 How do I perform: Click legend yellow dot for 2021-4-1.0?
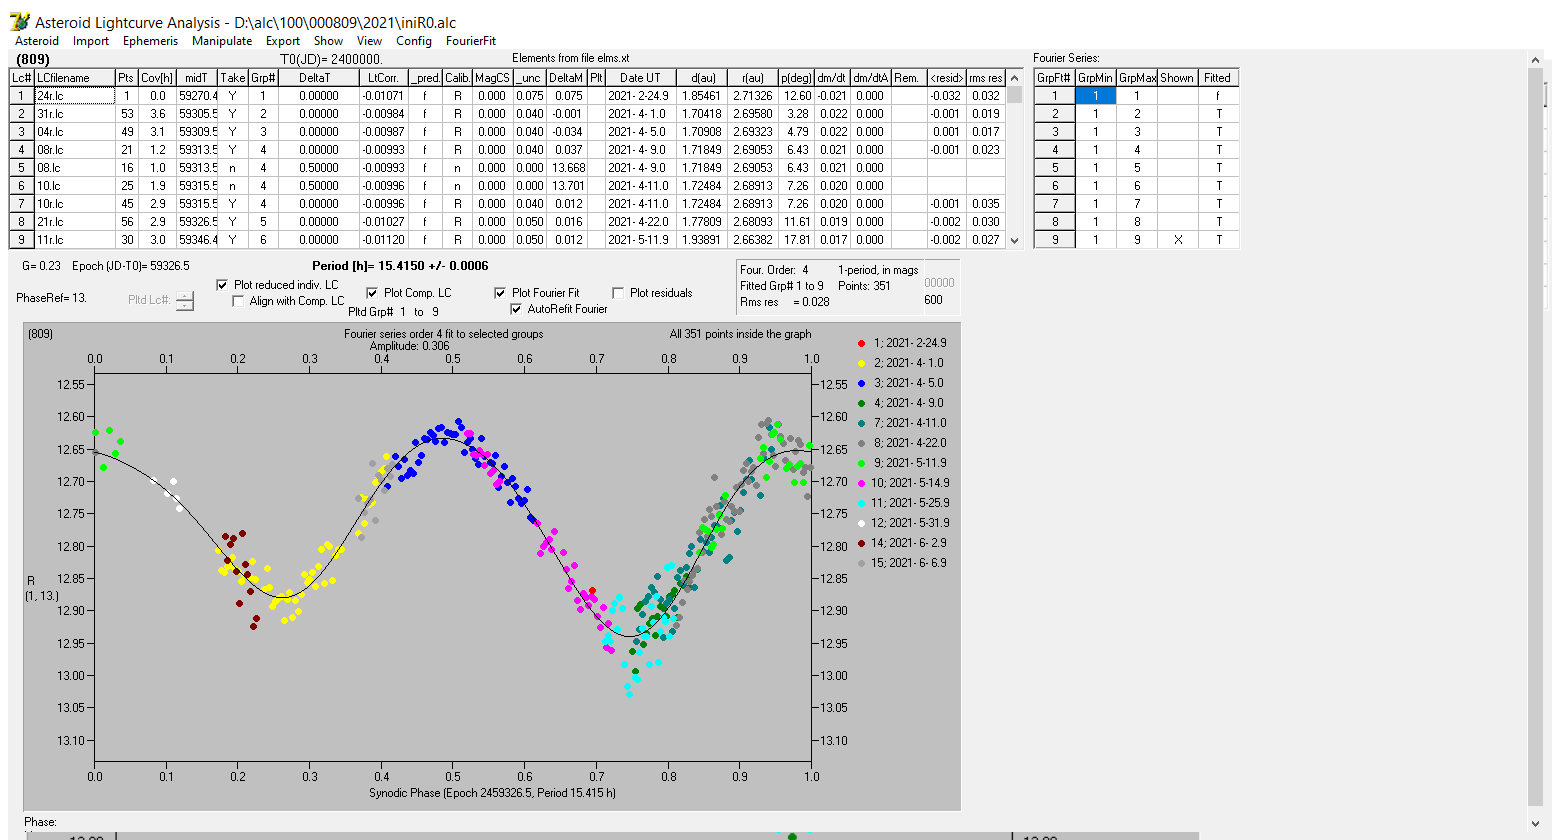click(x=861, y=363)
